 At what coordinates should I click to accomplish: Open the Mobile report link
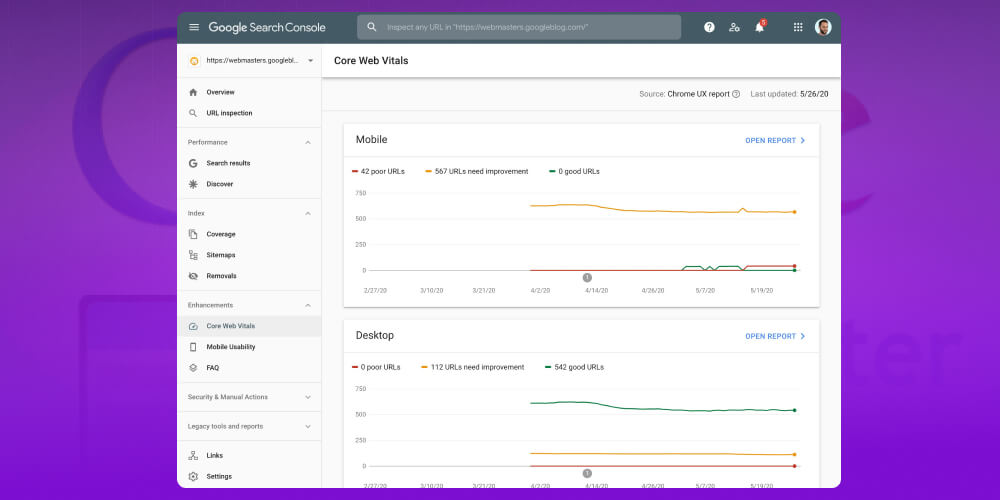(775, 140)
